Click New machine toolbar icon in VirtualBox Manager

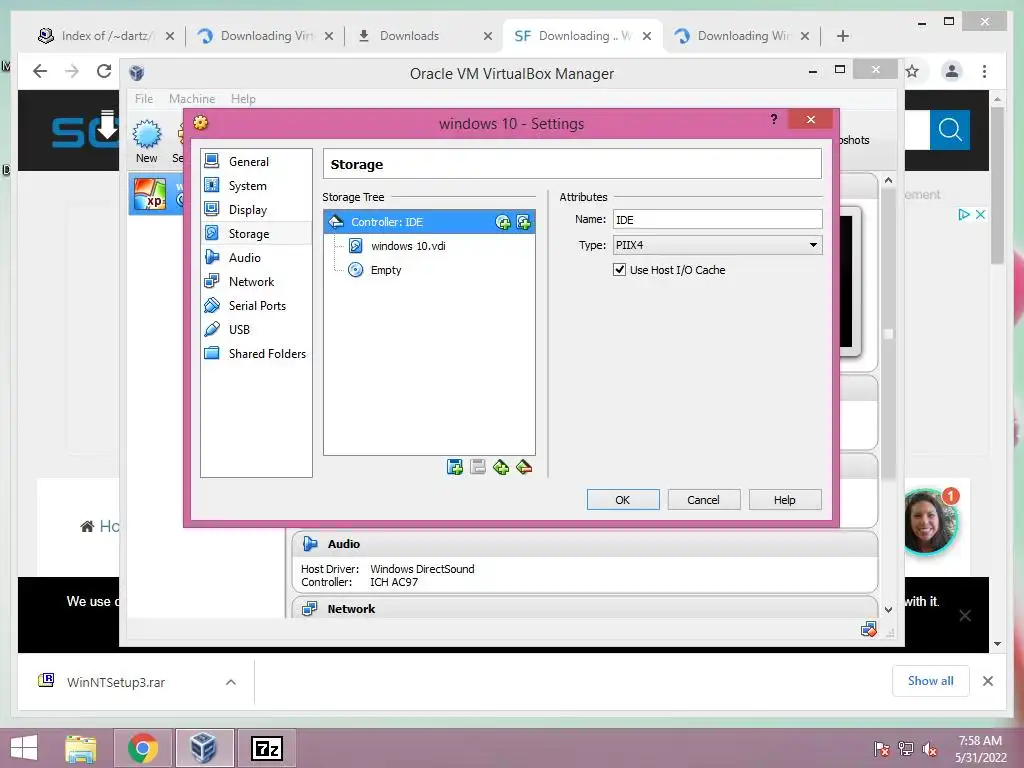tap(146, 140)
